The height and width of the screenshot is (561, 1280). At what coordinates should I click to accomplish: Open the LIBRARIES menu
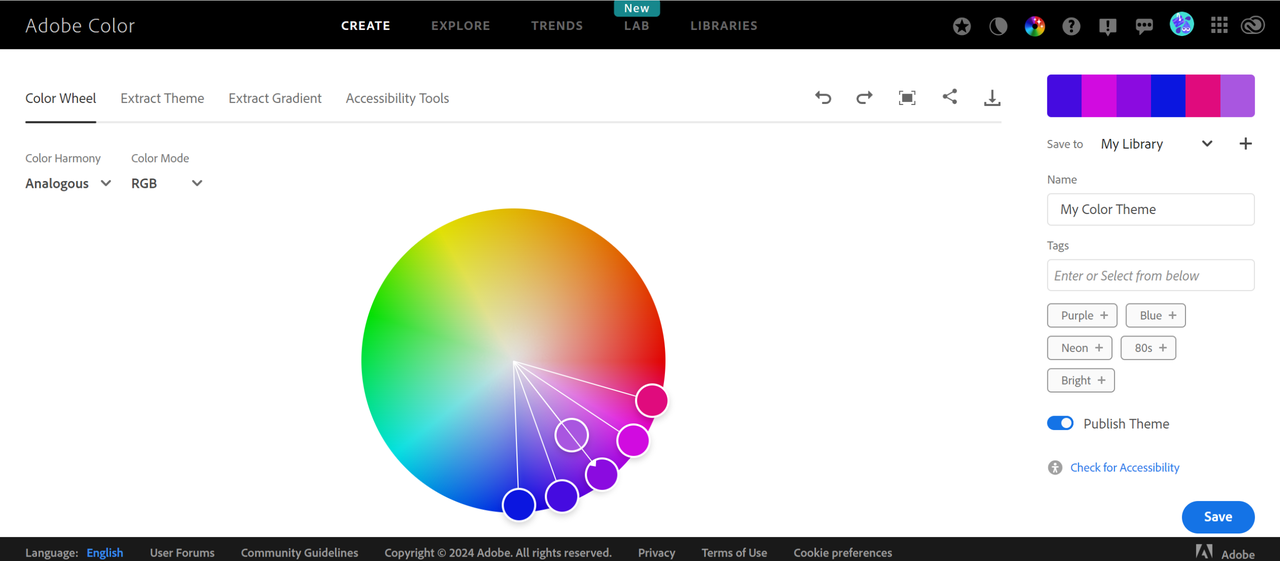click(x=724, y=26)
